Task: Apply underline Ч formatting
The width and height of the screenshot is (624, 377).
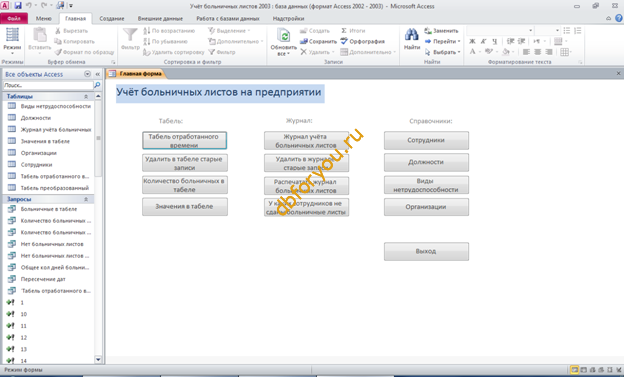Action: point(494,41)
